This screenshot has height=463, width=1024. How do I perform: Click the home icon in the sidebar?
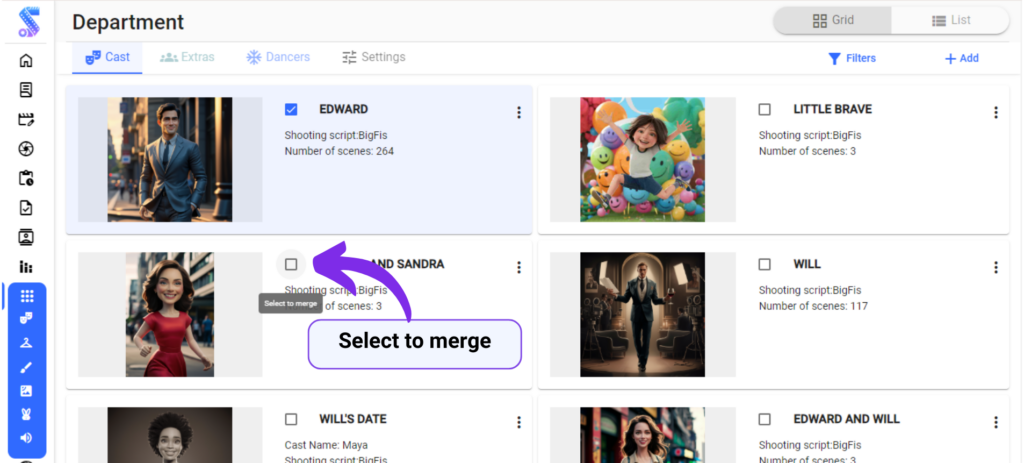[x=26, y=60]
